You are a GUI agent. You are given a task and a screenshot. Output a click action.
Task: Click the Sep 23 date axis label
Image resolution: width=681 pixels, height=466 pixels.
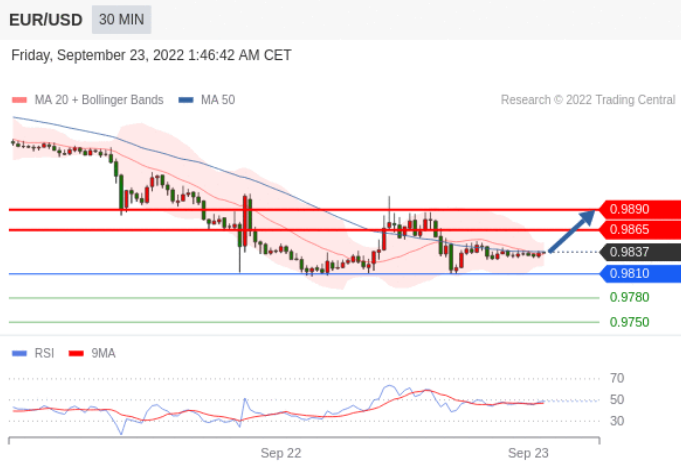pyautogui.click(x=528, y=453)
